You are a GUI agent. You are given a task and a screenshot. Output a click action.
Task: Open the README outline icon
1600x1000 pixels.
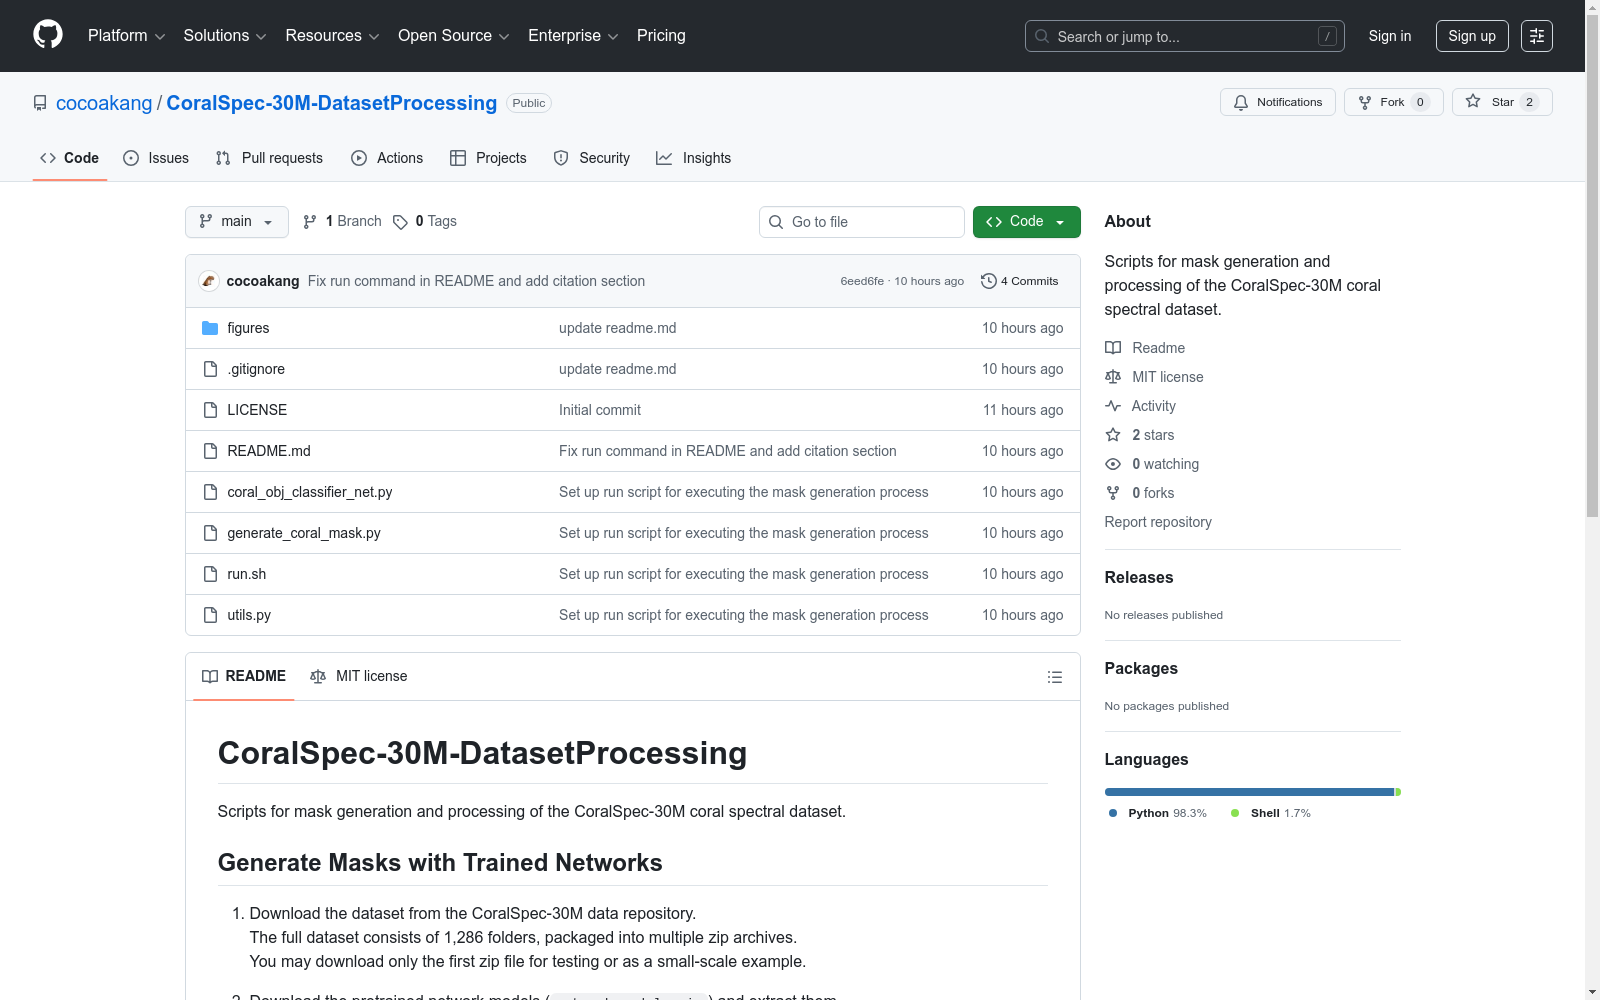(1055, 677)
